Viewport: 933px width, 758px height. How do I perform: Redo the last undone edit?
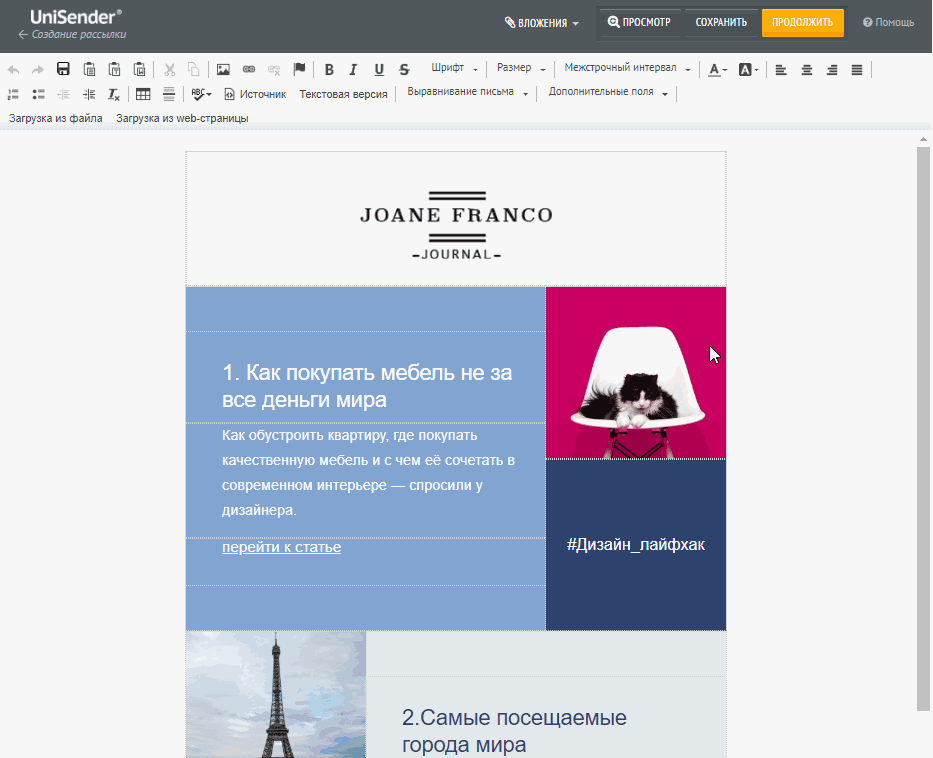[x=37, y=70]
